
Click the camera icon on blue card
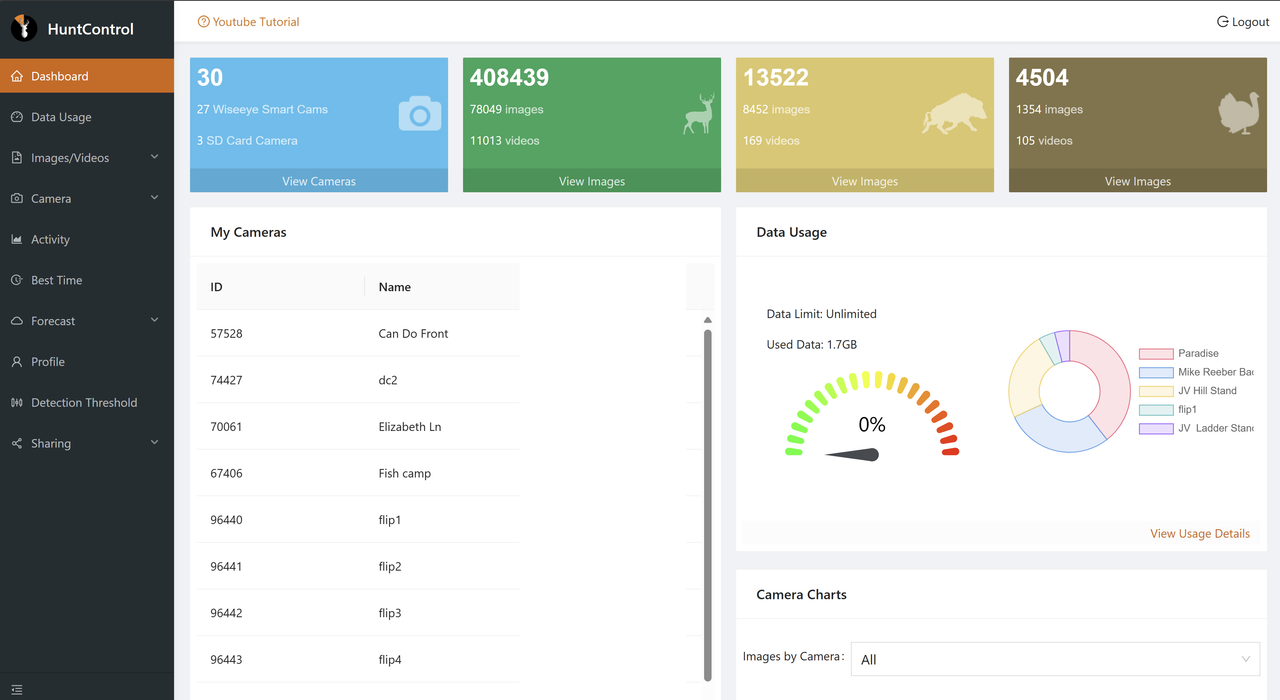420,114
